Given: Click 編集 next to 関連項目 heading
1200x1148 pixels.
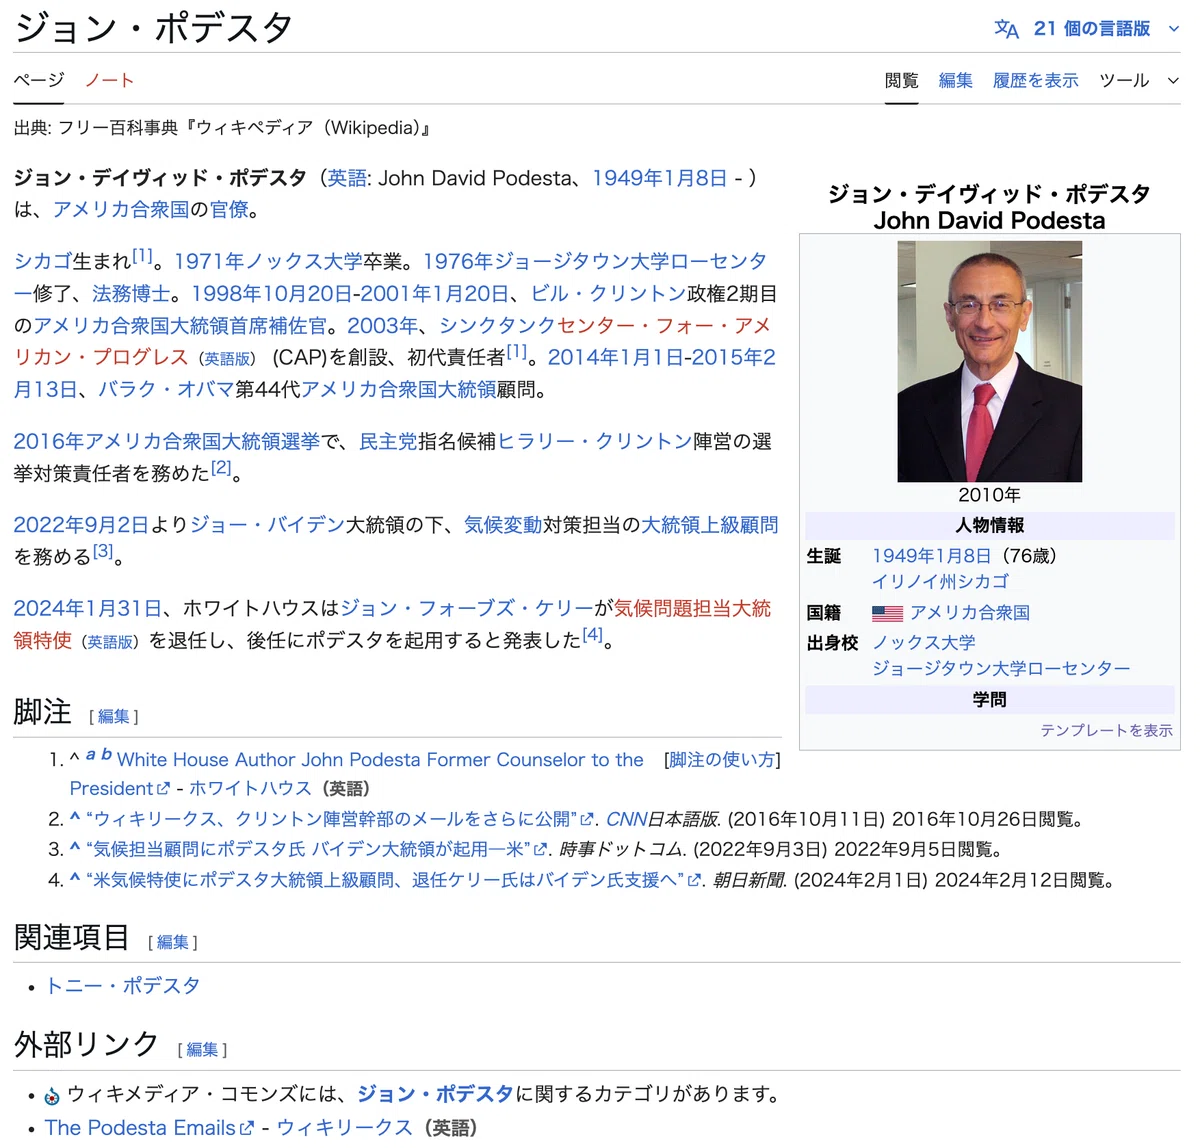Looking at the screenshot, I should 173,943.
